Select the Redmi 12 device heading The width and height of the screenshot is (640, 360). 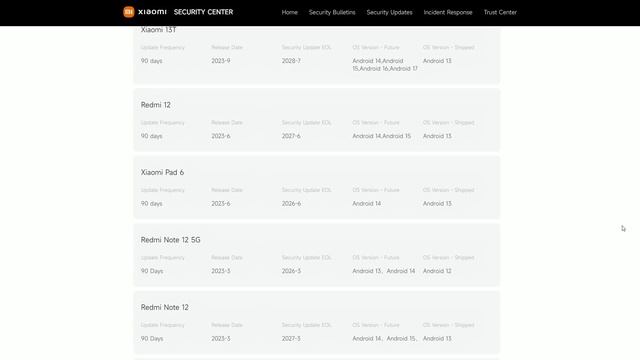coord(156,105)
